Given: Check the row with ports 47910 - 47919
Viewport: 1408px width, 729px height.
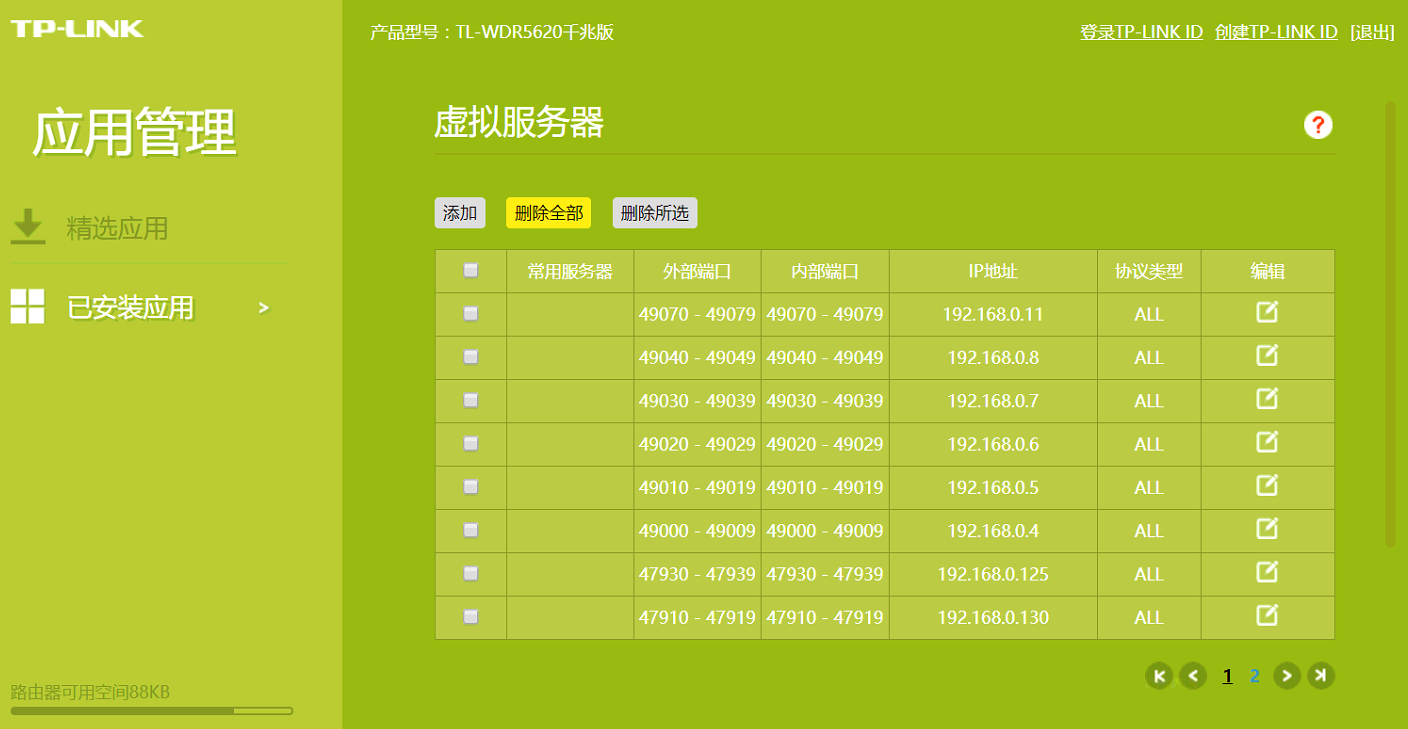Looking at the screenshot, I should (471, 617).
